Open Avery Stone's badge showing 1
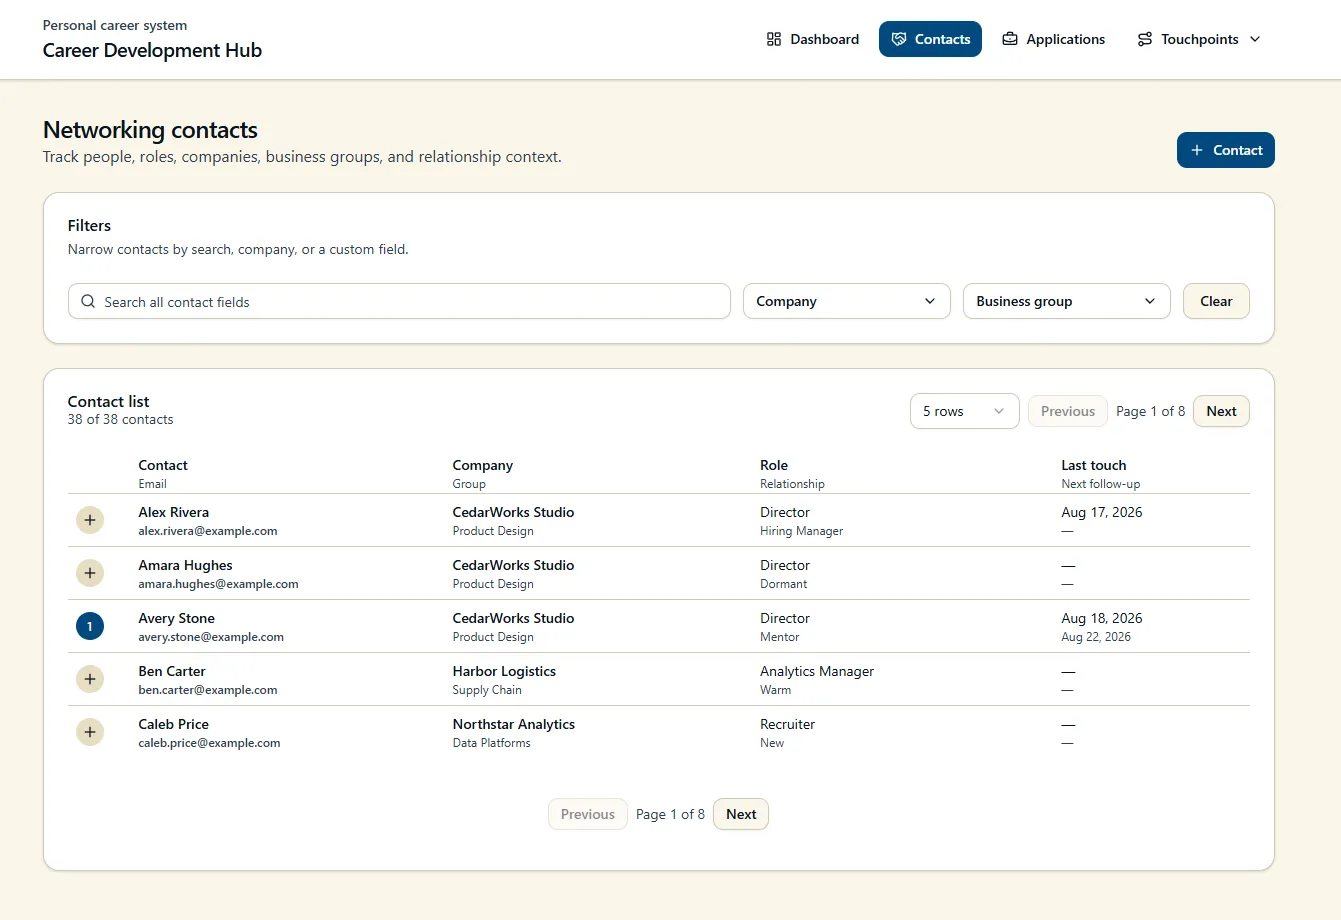1341x920 pixels. (x=90, y=626)
